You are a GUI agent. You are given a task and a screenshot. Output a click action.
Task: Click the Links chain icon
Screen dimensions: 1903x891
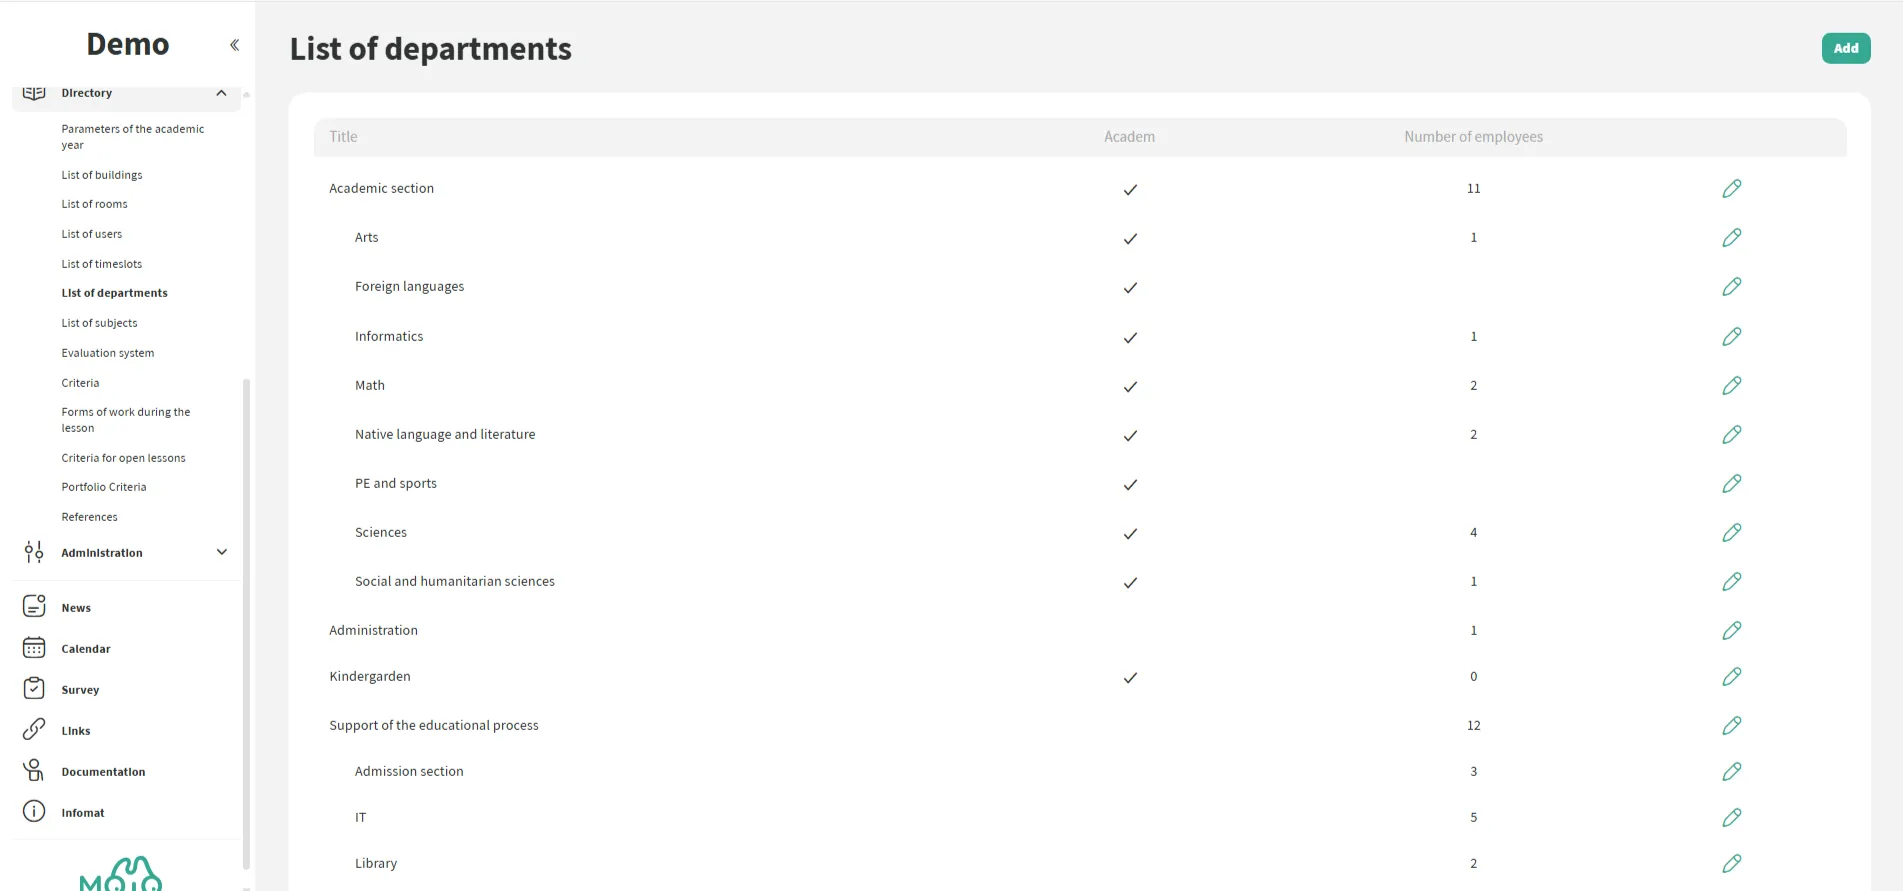pos(34,730)
